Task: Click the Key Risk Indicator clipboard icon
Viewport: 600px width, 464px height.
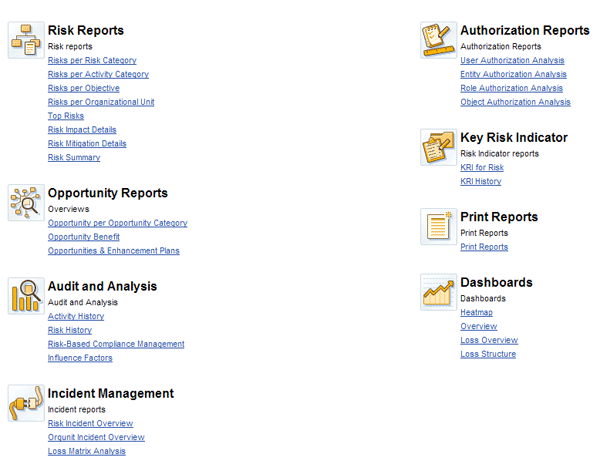Action: [439, 147]
